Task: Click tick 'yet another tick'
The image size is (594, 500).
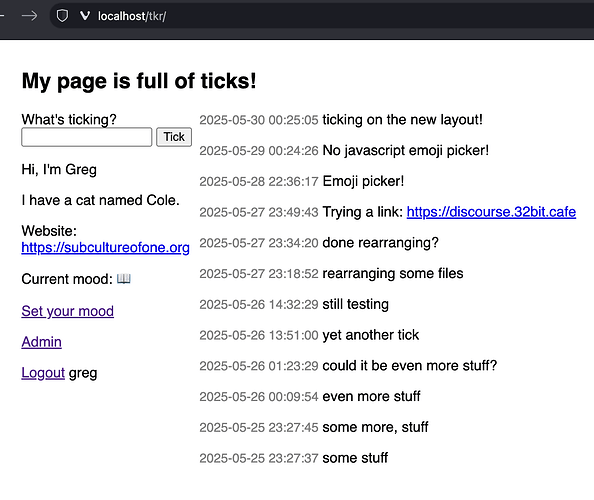Action: coord(370,335)
